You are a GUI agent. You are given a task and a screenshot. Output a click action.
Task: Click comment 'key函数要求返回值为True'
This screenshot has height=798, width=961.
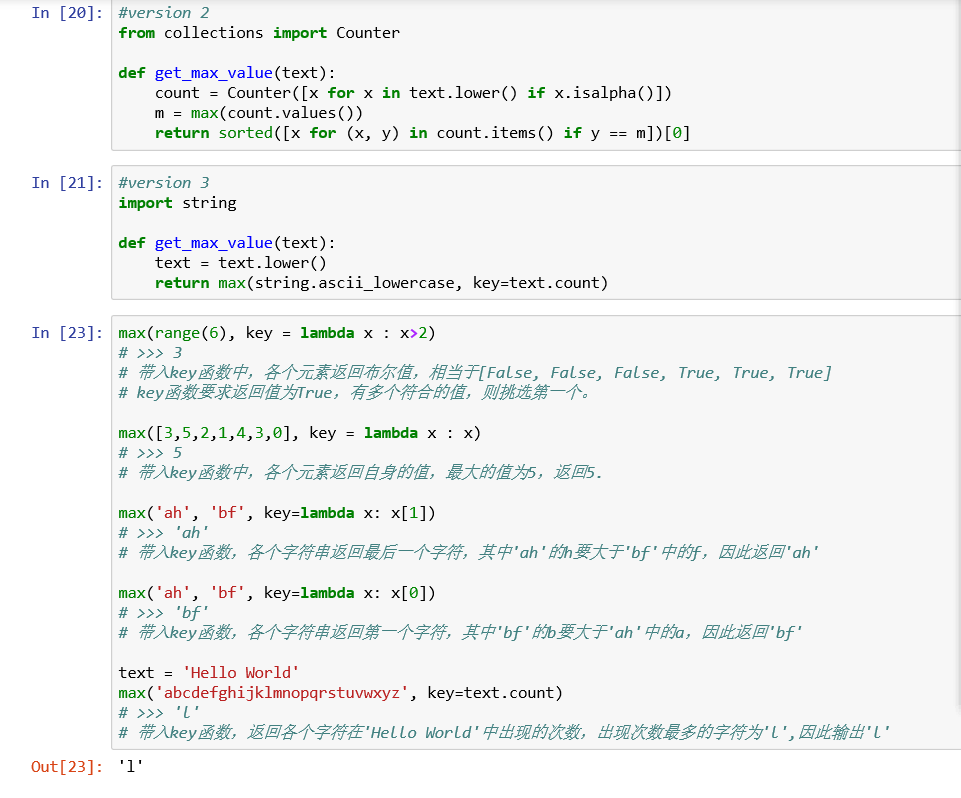coord(354,393)
